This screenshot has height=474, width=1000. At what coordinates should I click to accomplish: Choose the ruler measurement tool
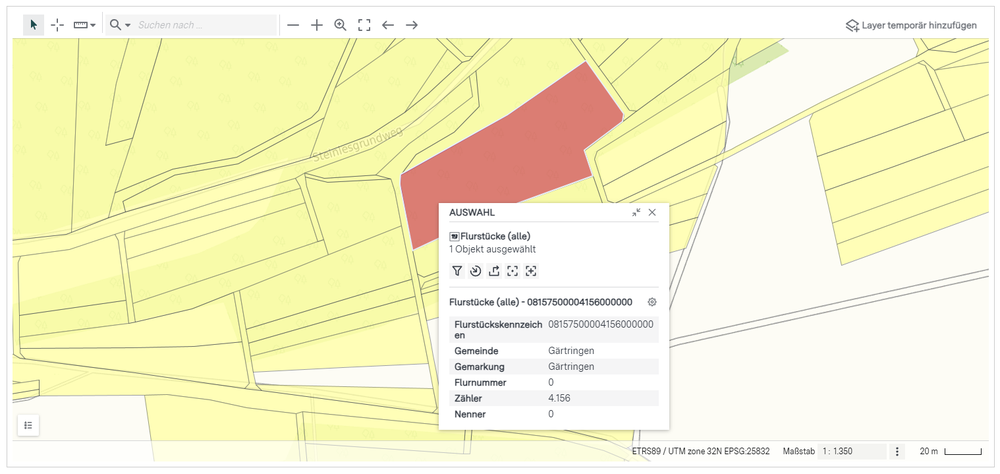pos(80,25)
